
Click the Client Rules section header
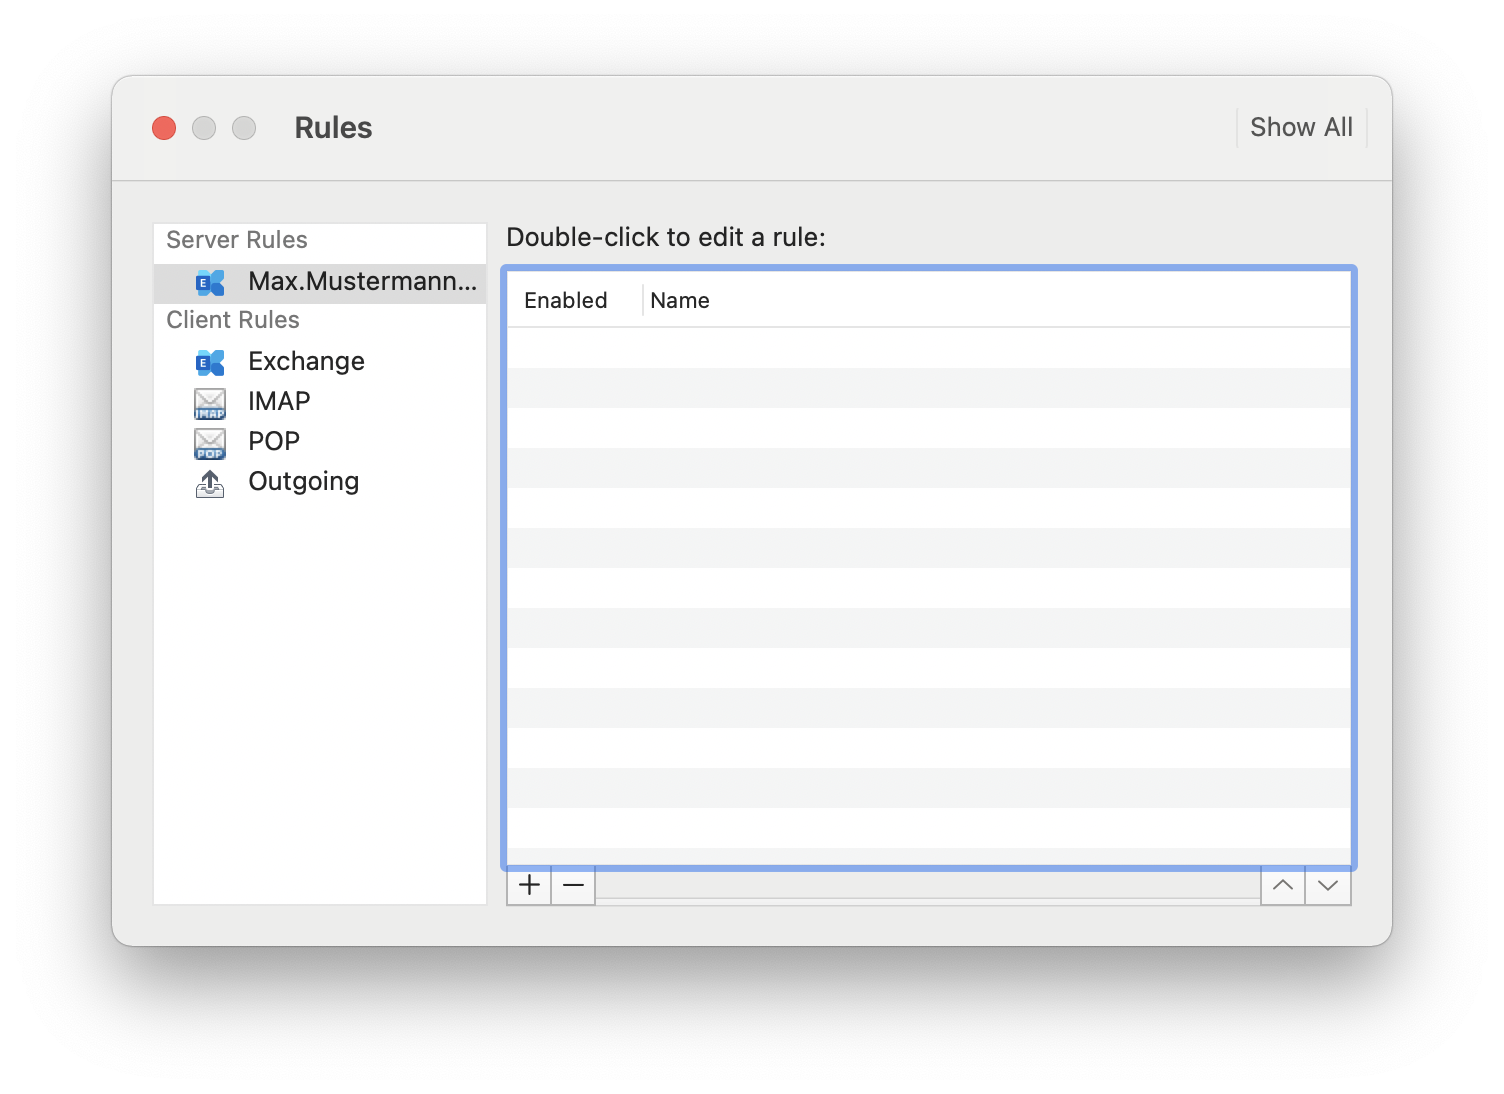pyautogui.click(x=232, y=320)
